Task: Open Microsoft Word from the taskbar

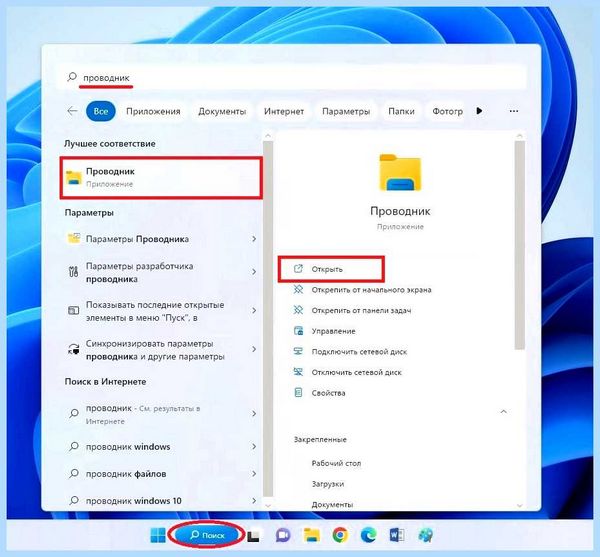Action: (x=397, y=535)
